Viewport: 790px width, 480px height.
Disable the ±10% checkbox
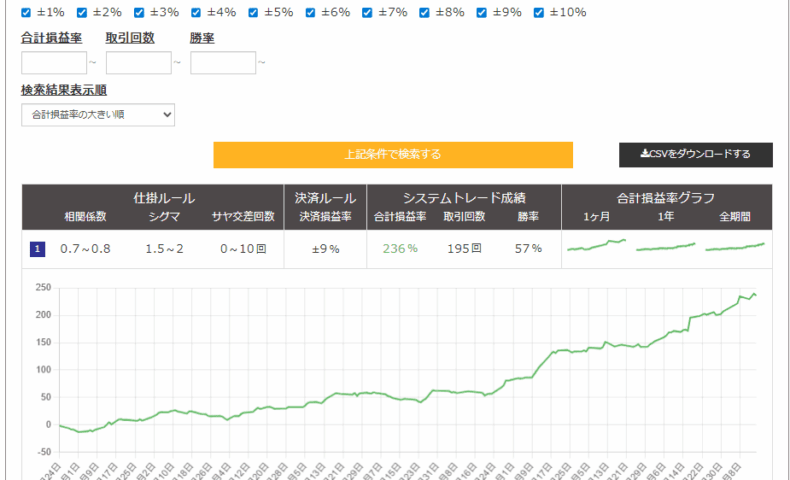tap(539, 13)
